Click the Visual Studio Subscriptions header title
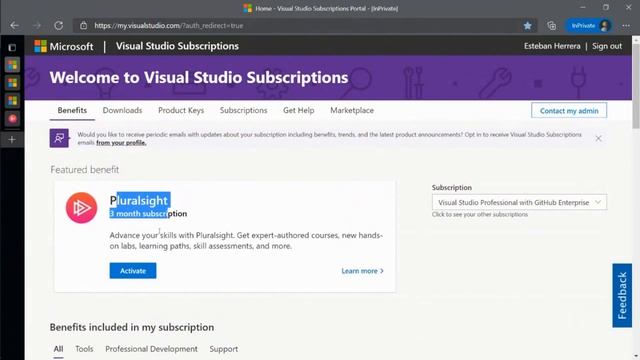Image resolution: width=640 pixels, height=360 pixels. click(177, 46)
